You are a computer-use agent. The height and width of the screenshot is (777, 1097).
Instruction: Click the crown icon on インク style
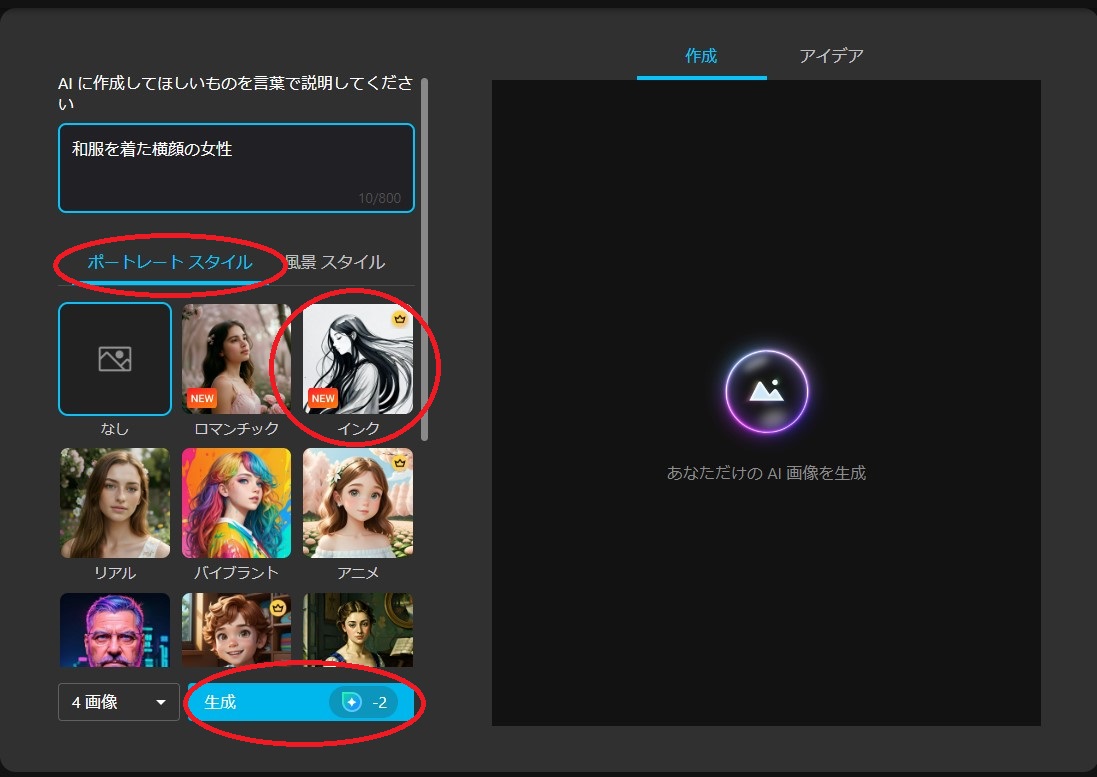click(x=399, y=319)
